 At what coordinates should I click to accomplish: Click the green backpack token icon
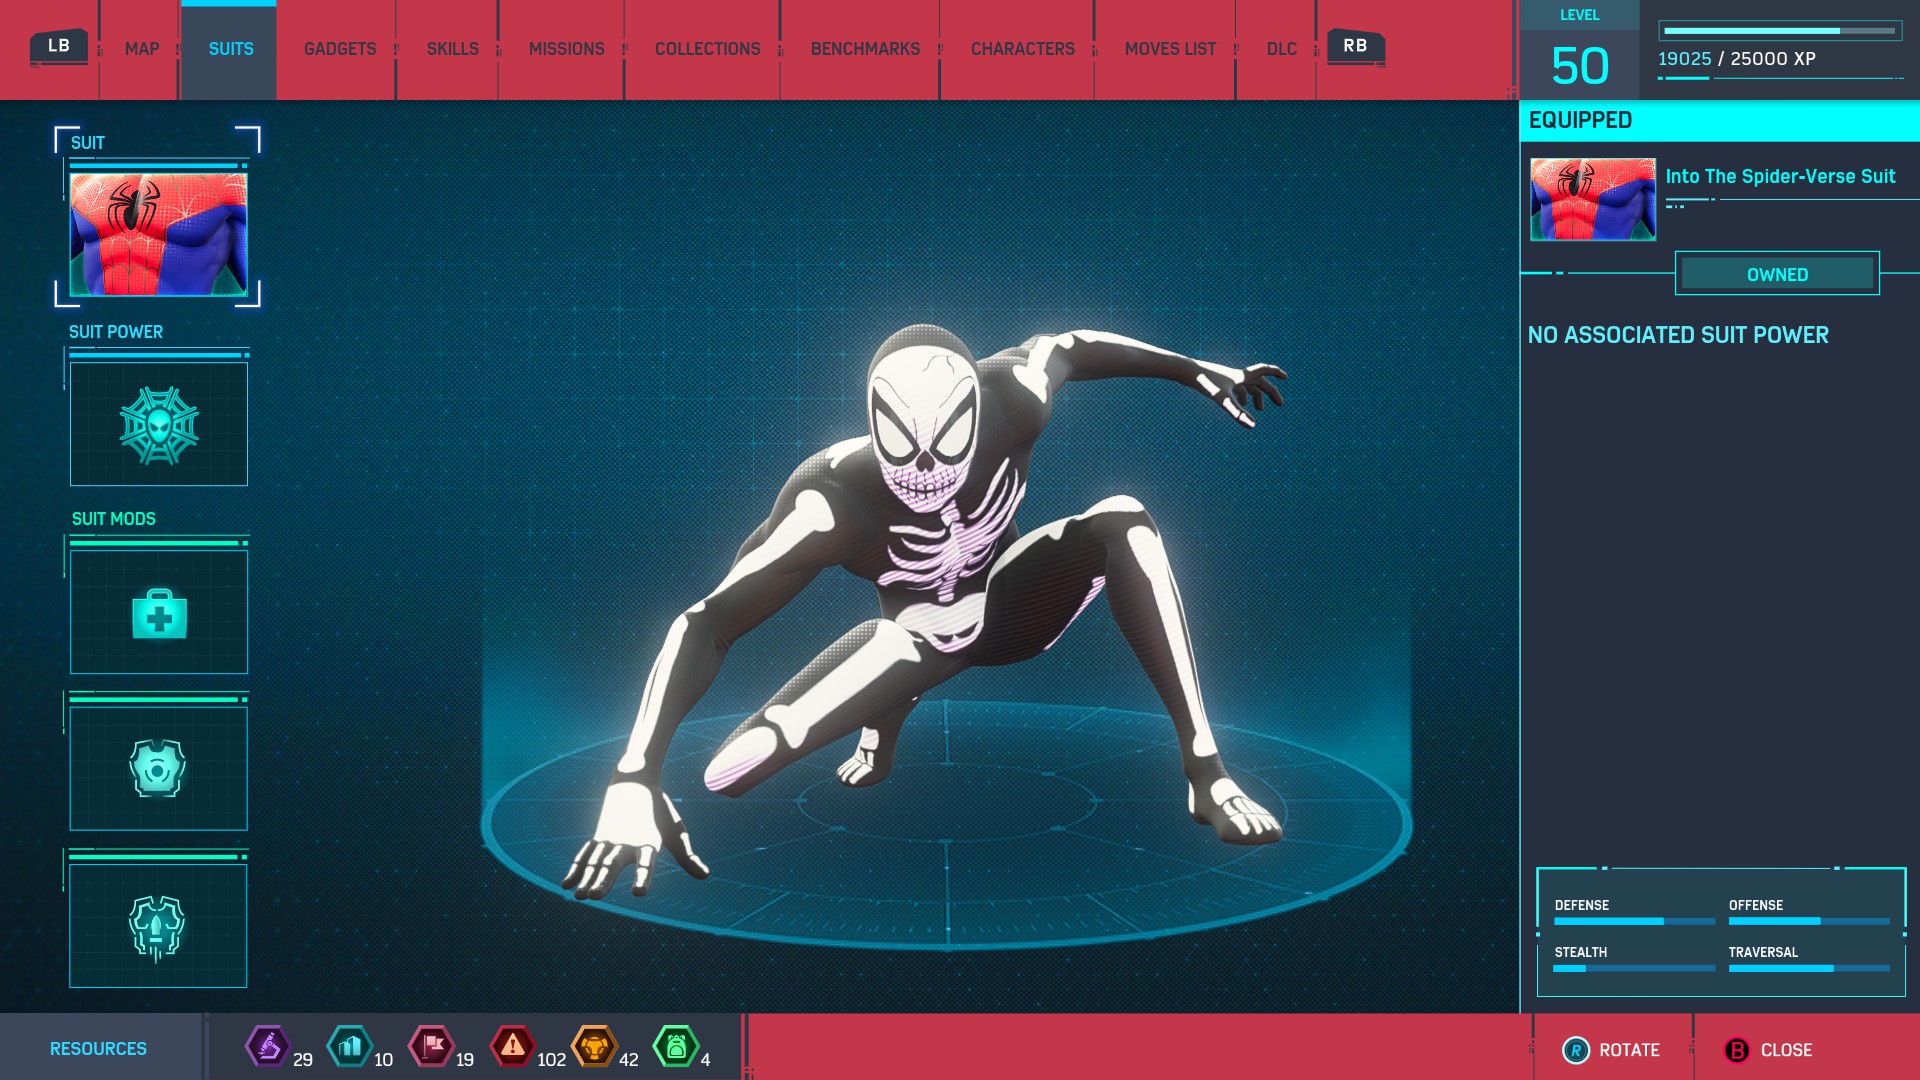[676, 1047]
